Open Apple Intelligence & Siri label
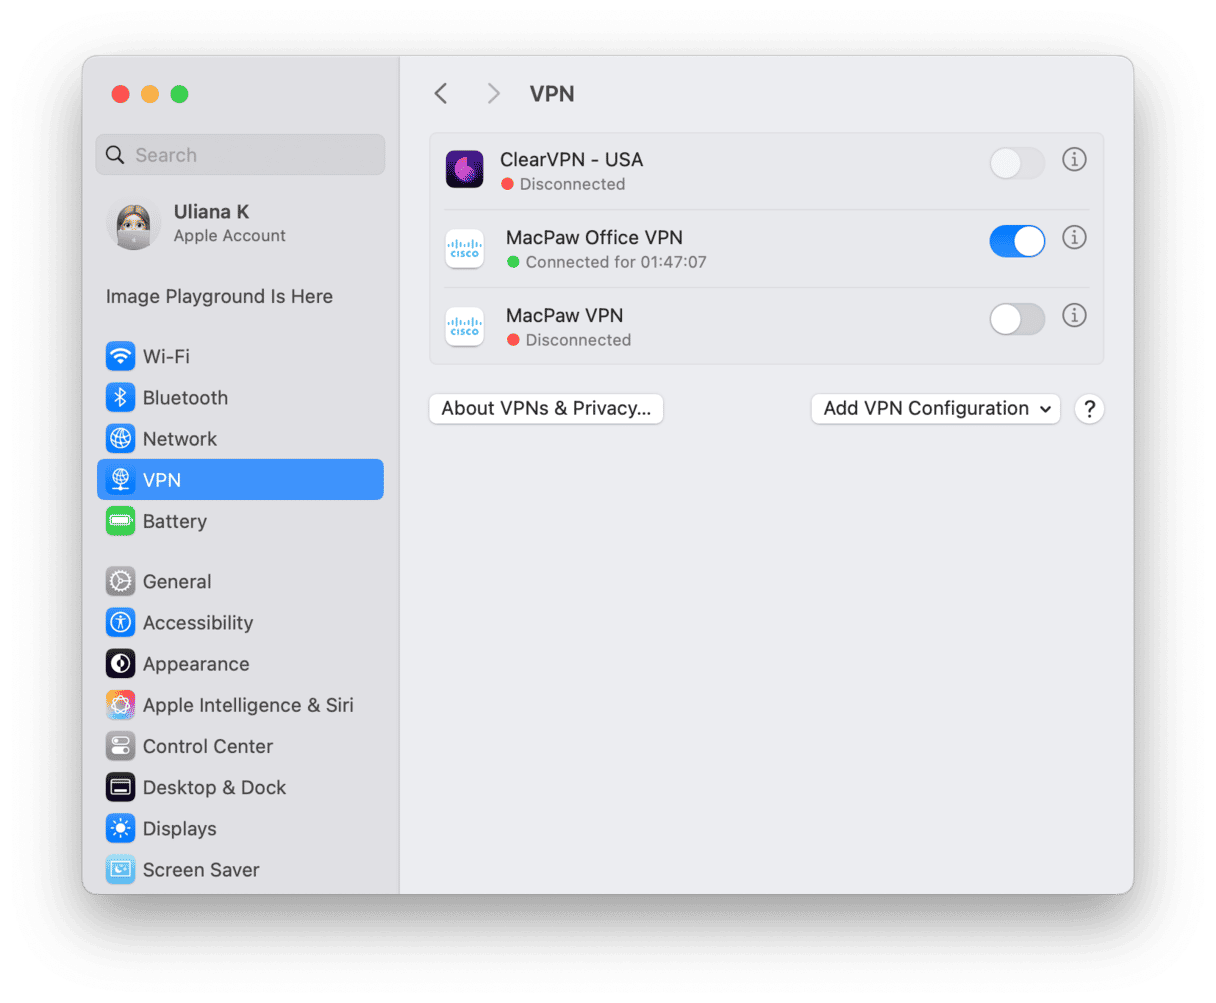 pyautogui.click(x=248, y=705)
